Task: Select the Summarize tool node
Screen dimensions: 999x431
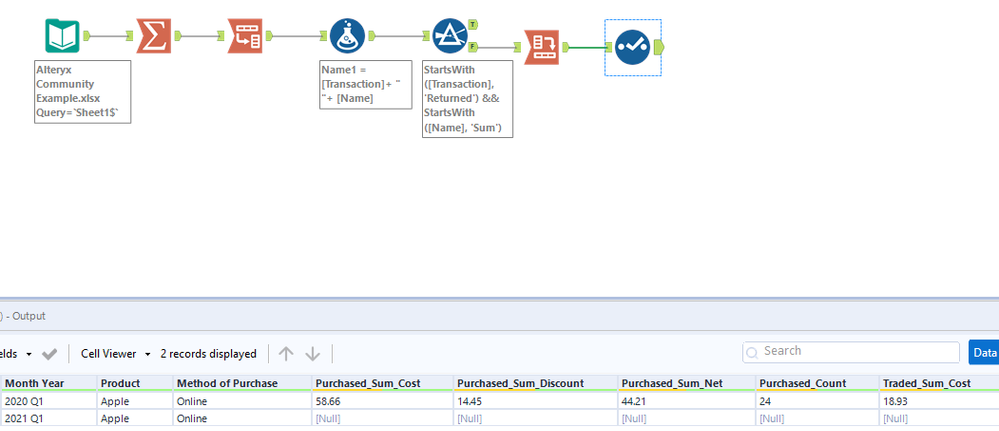Action: click(154, 36)
